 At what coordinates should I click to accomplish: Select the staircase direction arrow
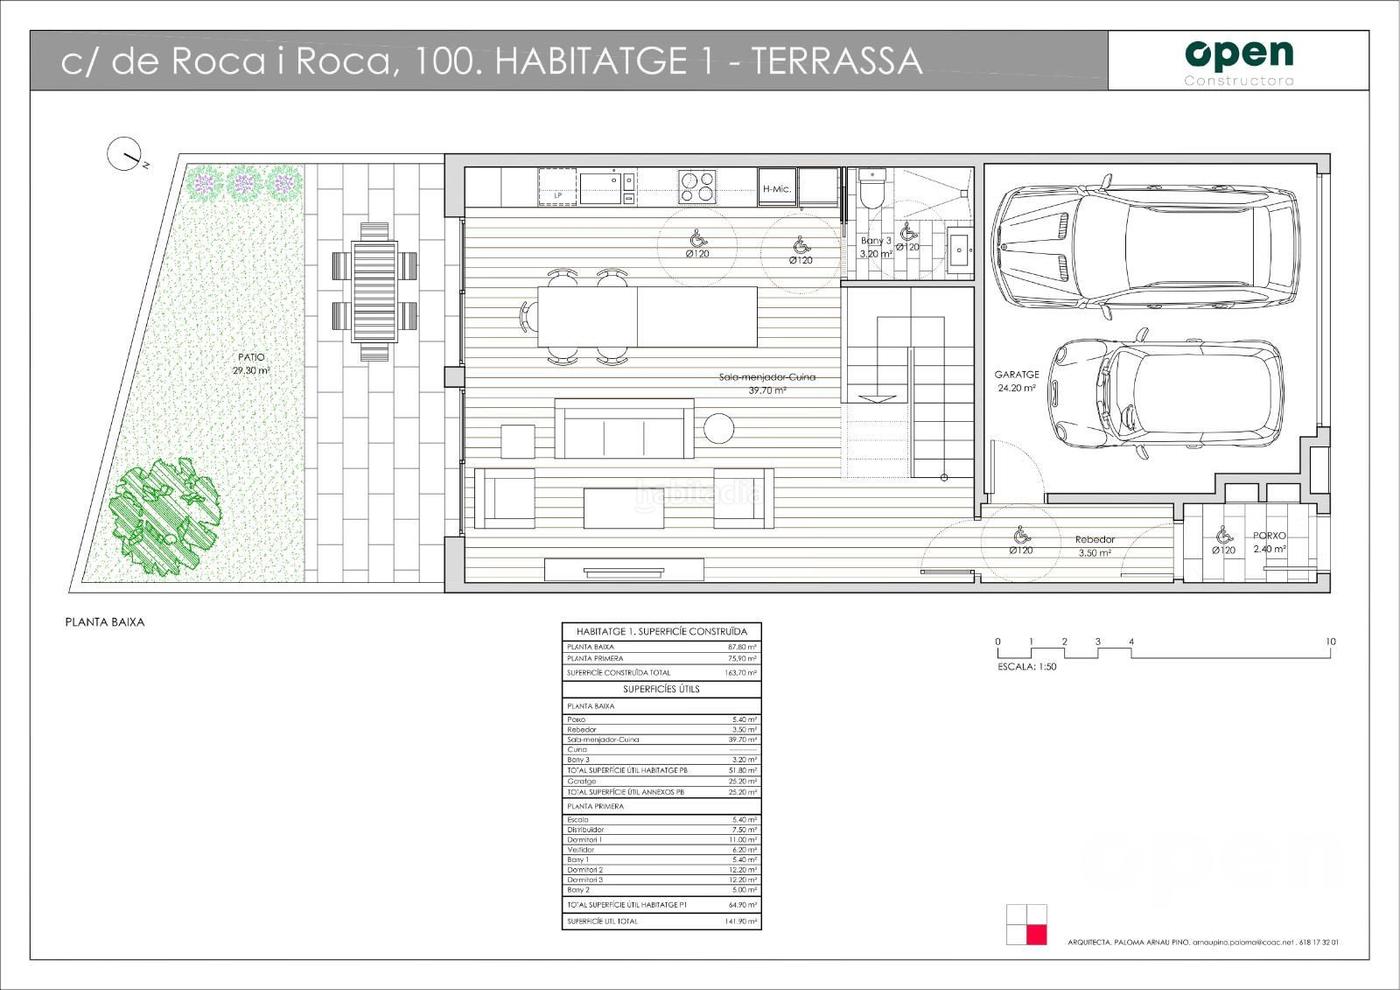pos(878,397)
